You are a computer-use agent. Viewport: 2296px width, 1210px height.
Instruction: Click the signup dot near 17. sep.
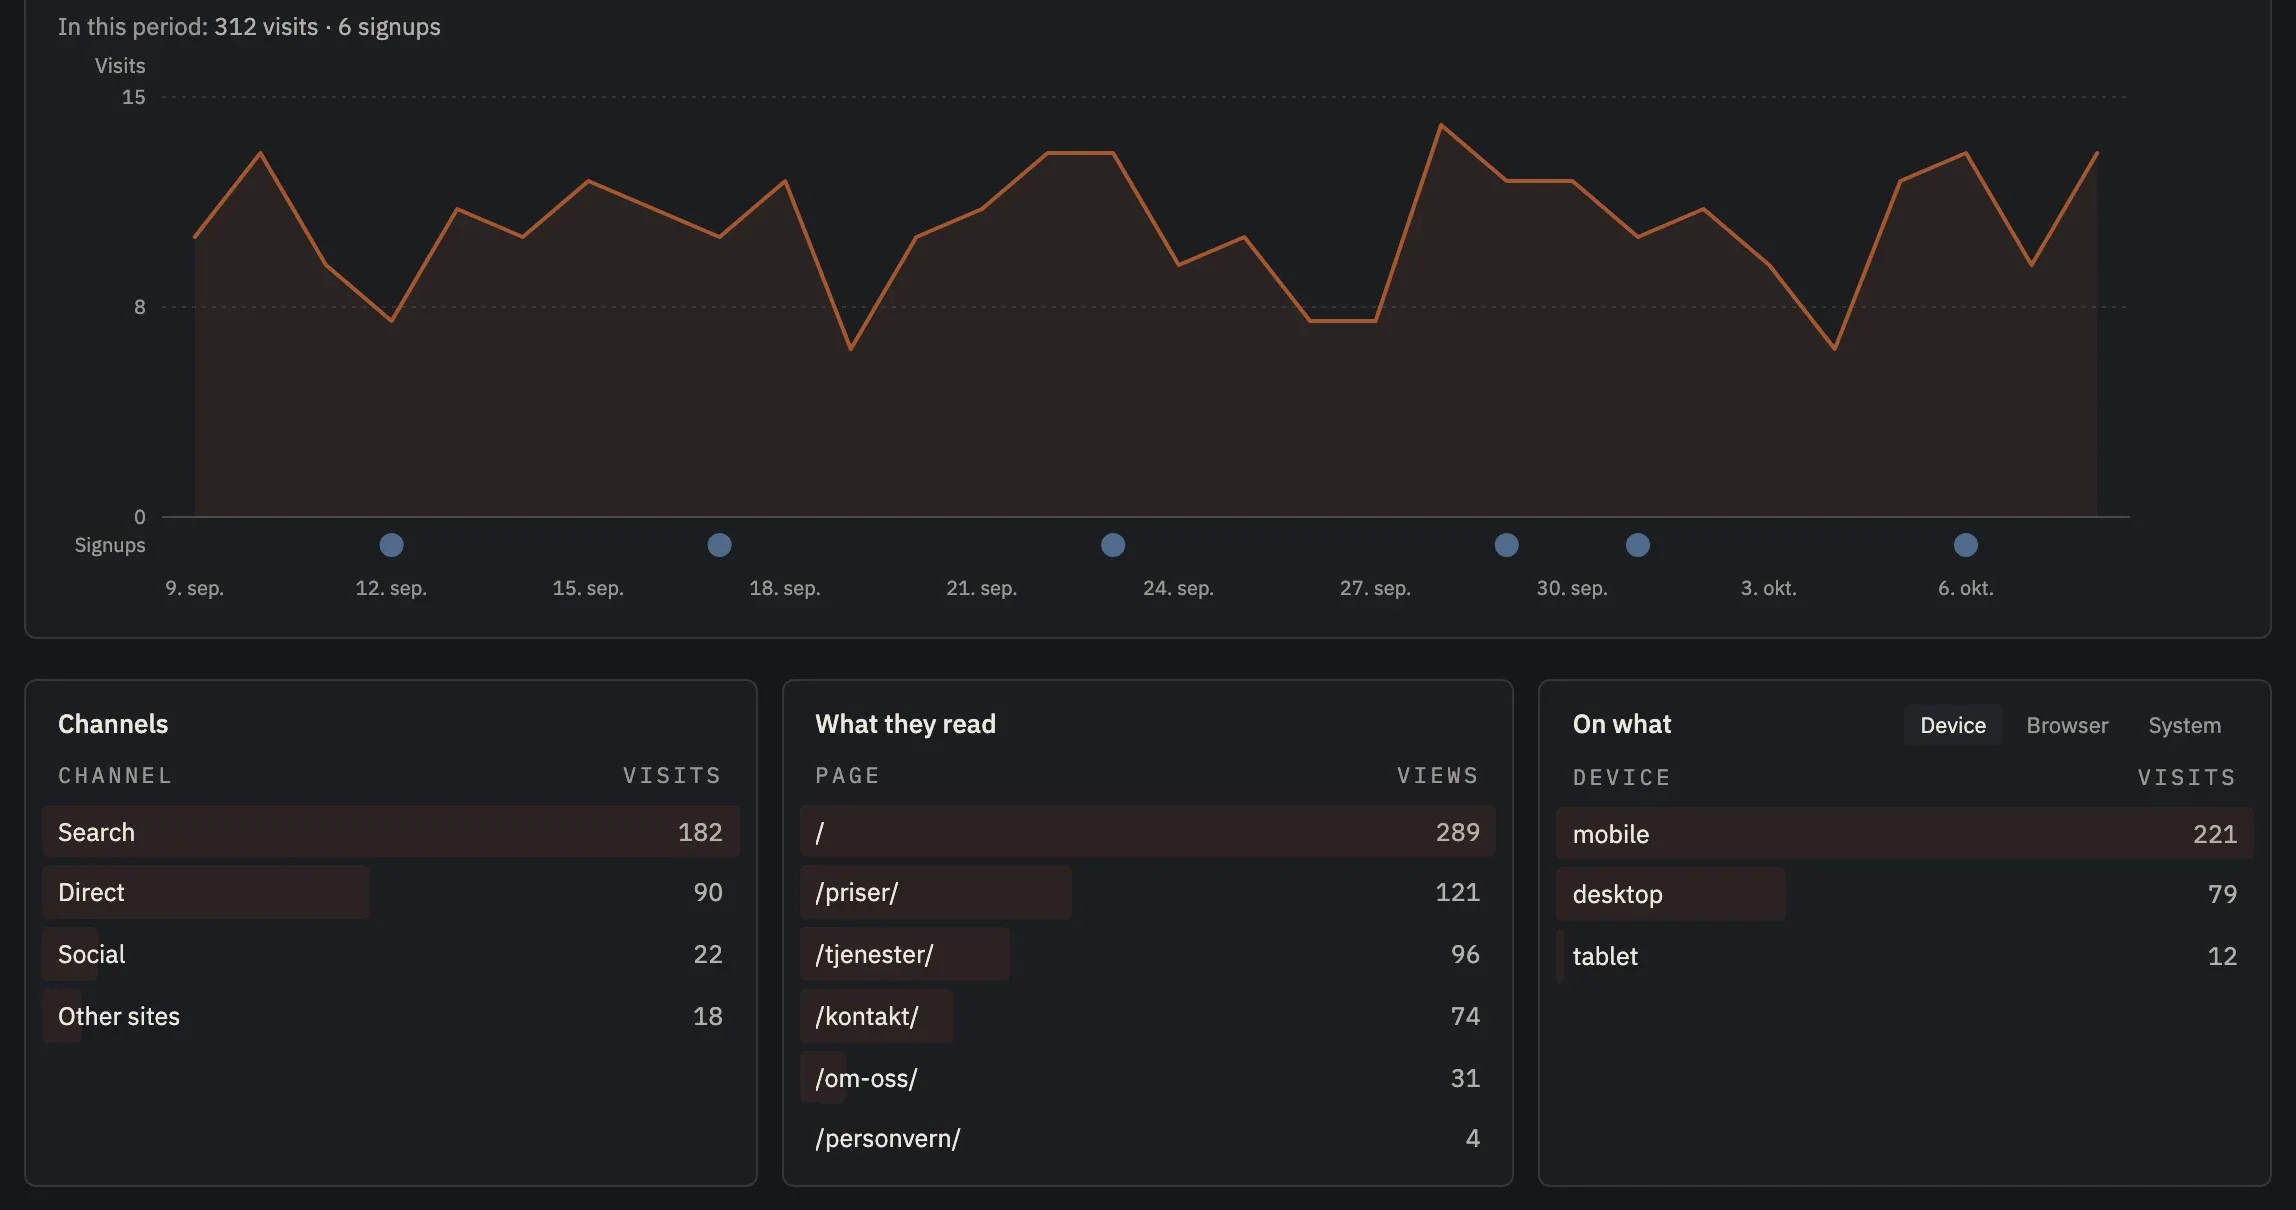click(719, 545)
